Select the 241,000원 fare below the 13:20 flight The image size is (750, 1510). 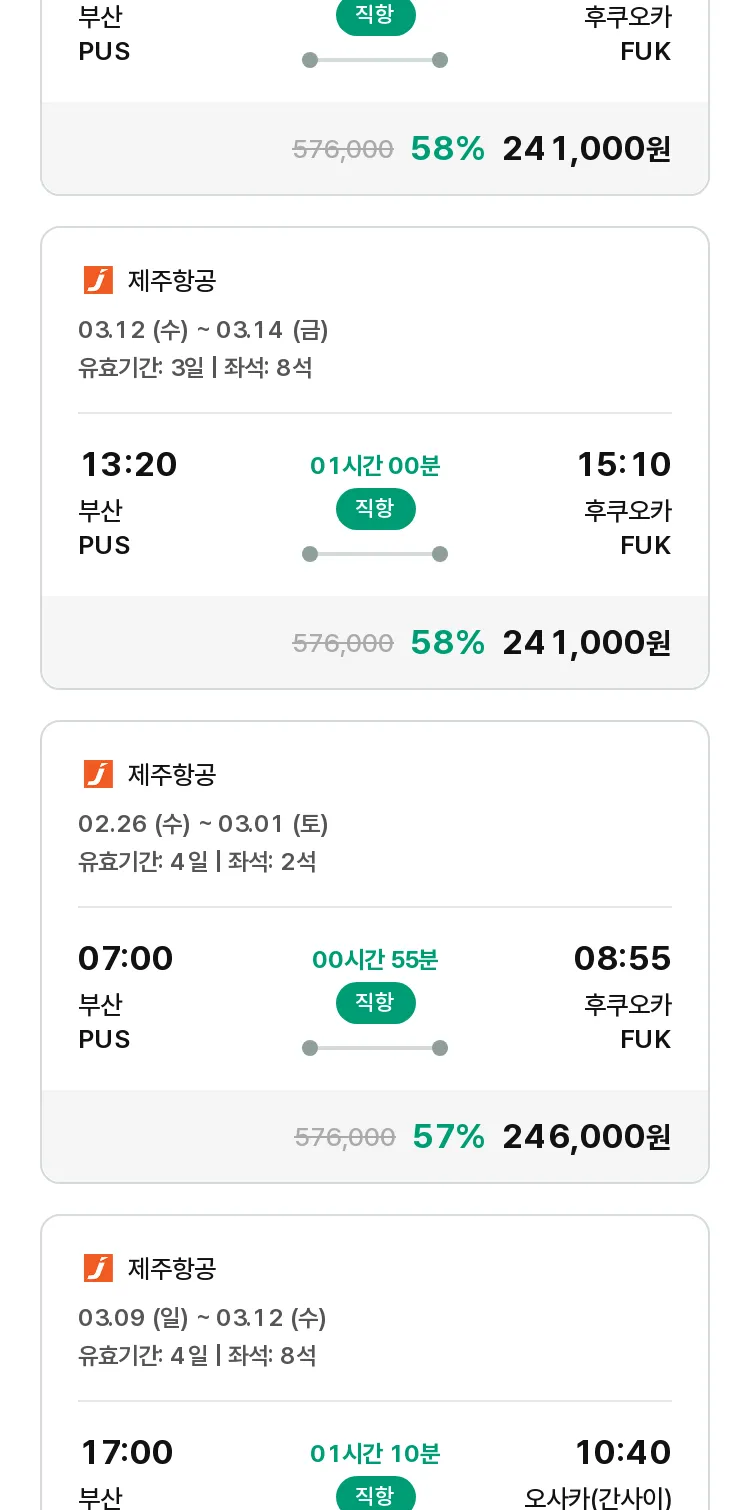[x=586, y=642]
